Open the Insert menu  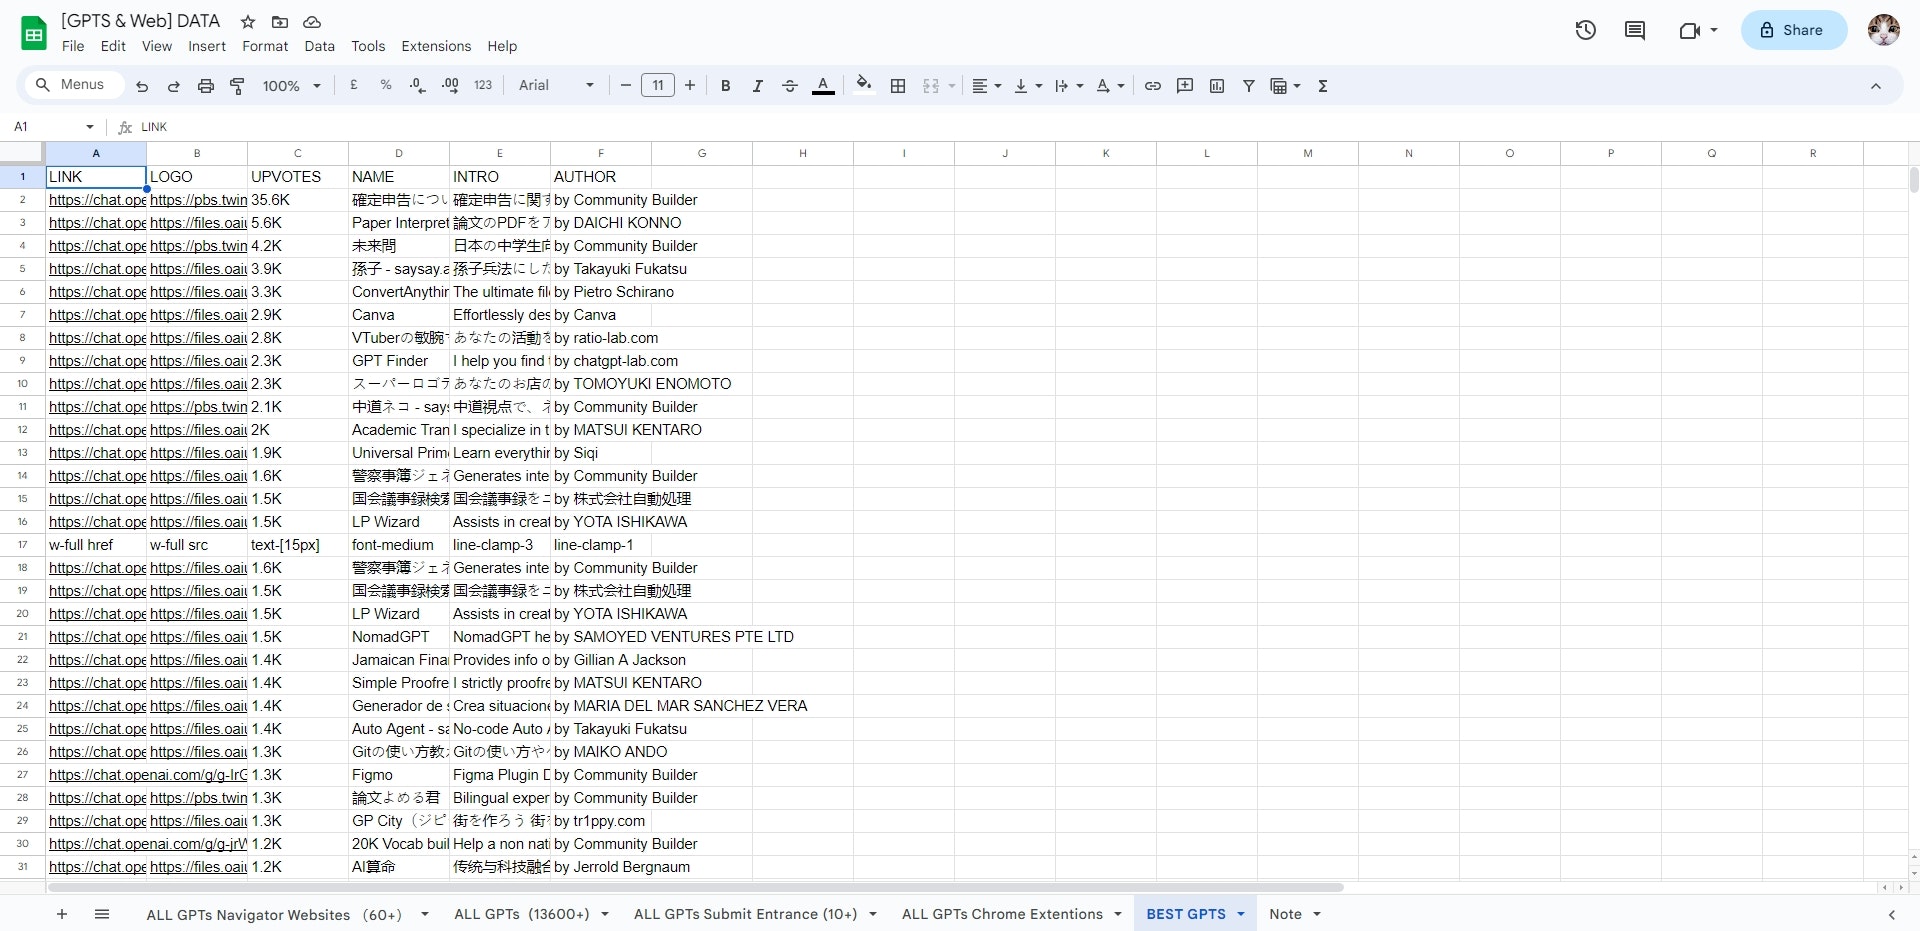click(207, 46)
